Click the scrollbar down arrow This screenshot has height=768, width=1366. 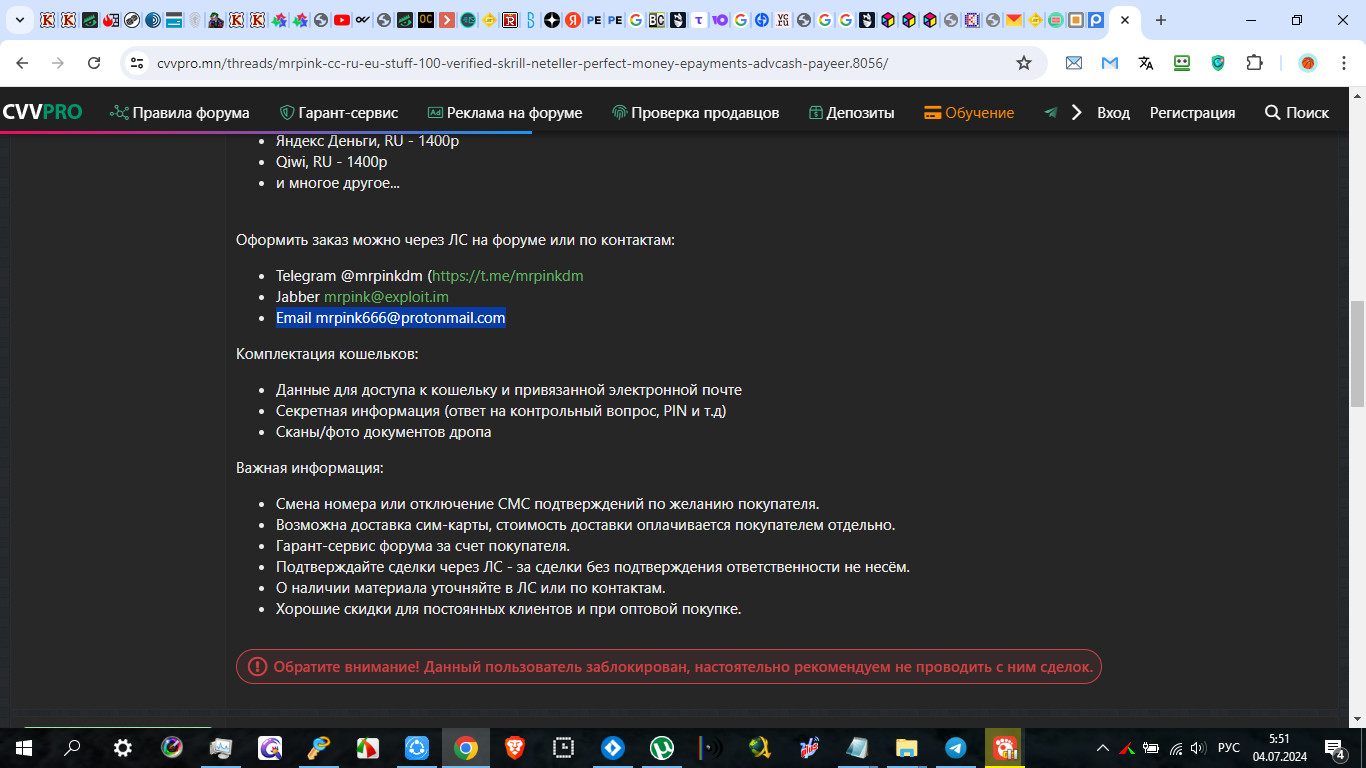point(1357,719)
